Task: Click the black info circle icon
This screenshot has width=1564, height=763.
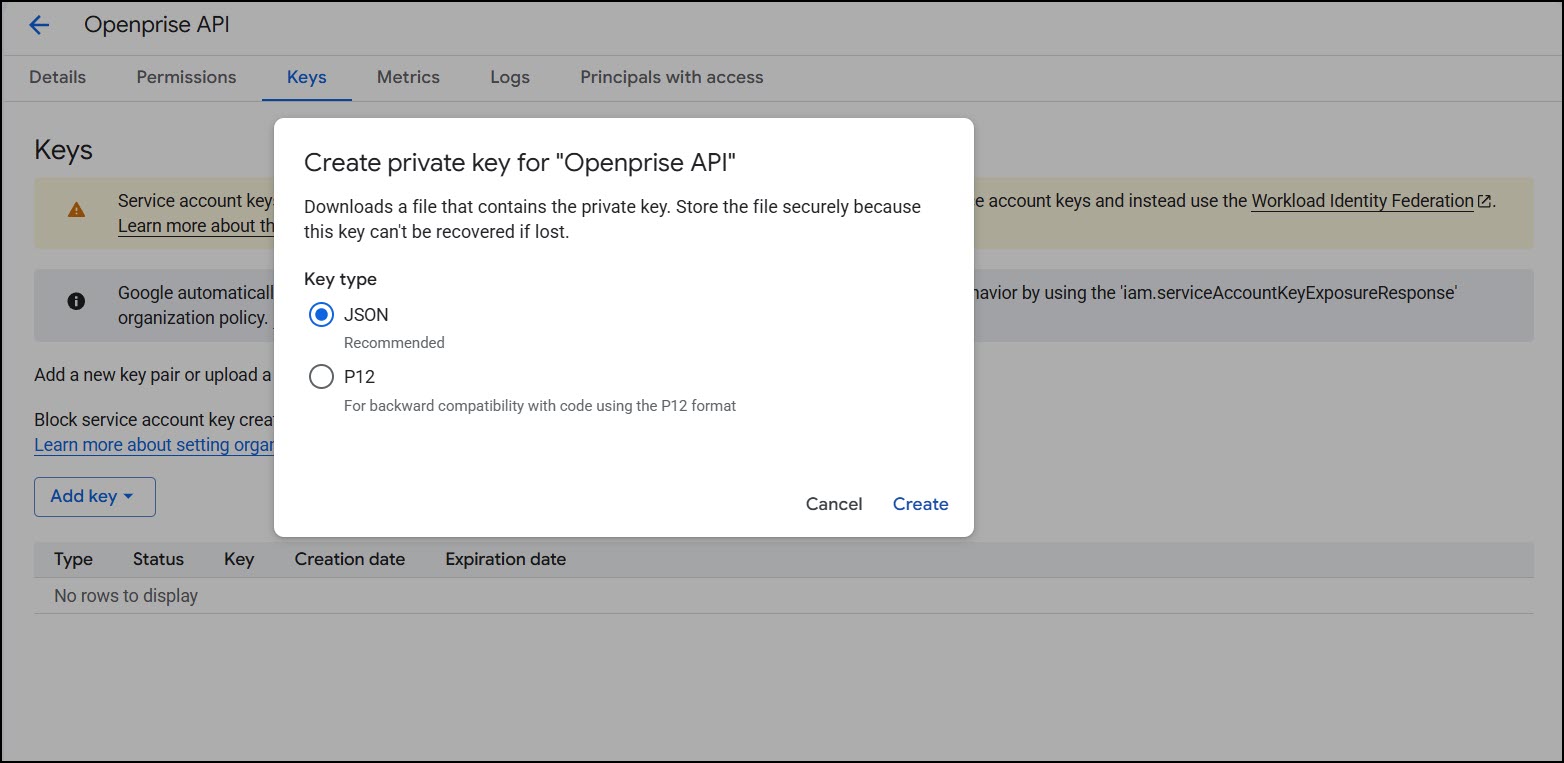Action: point(76,301)
